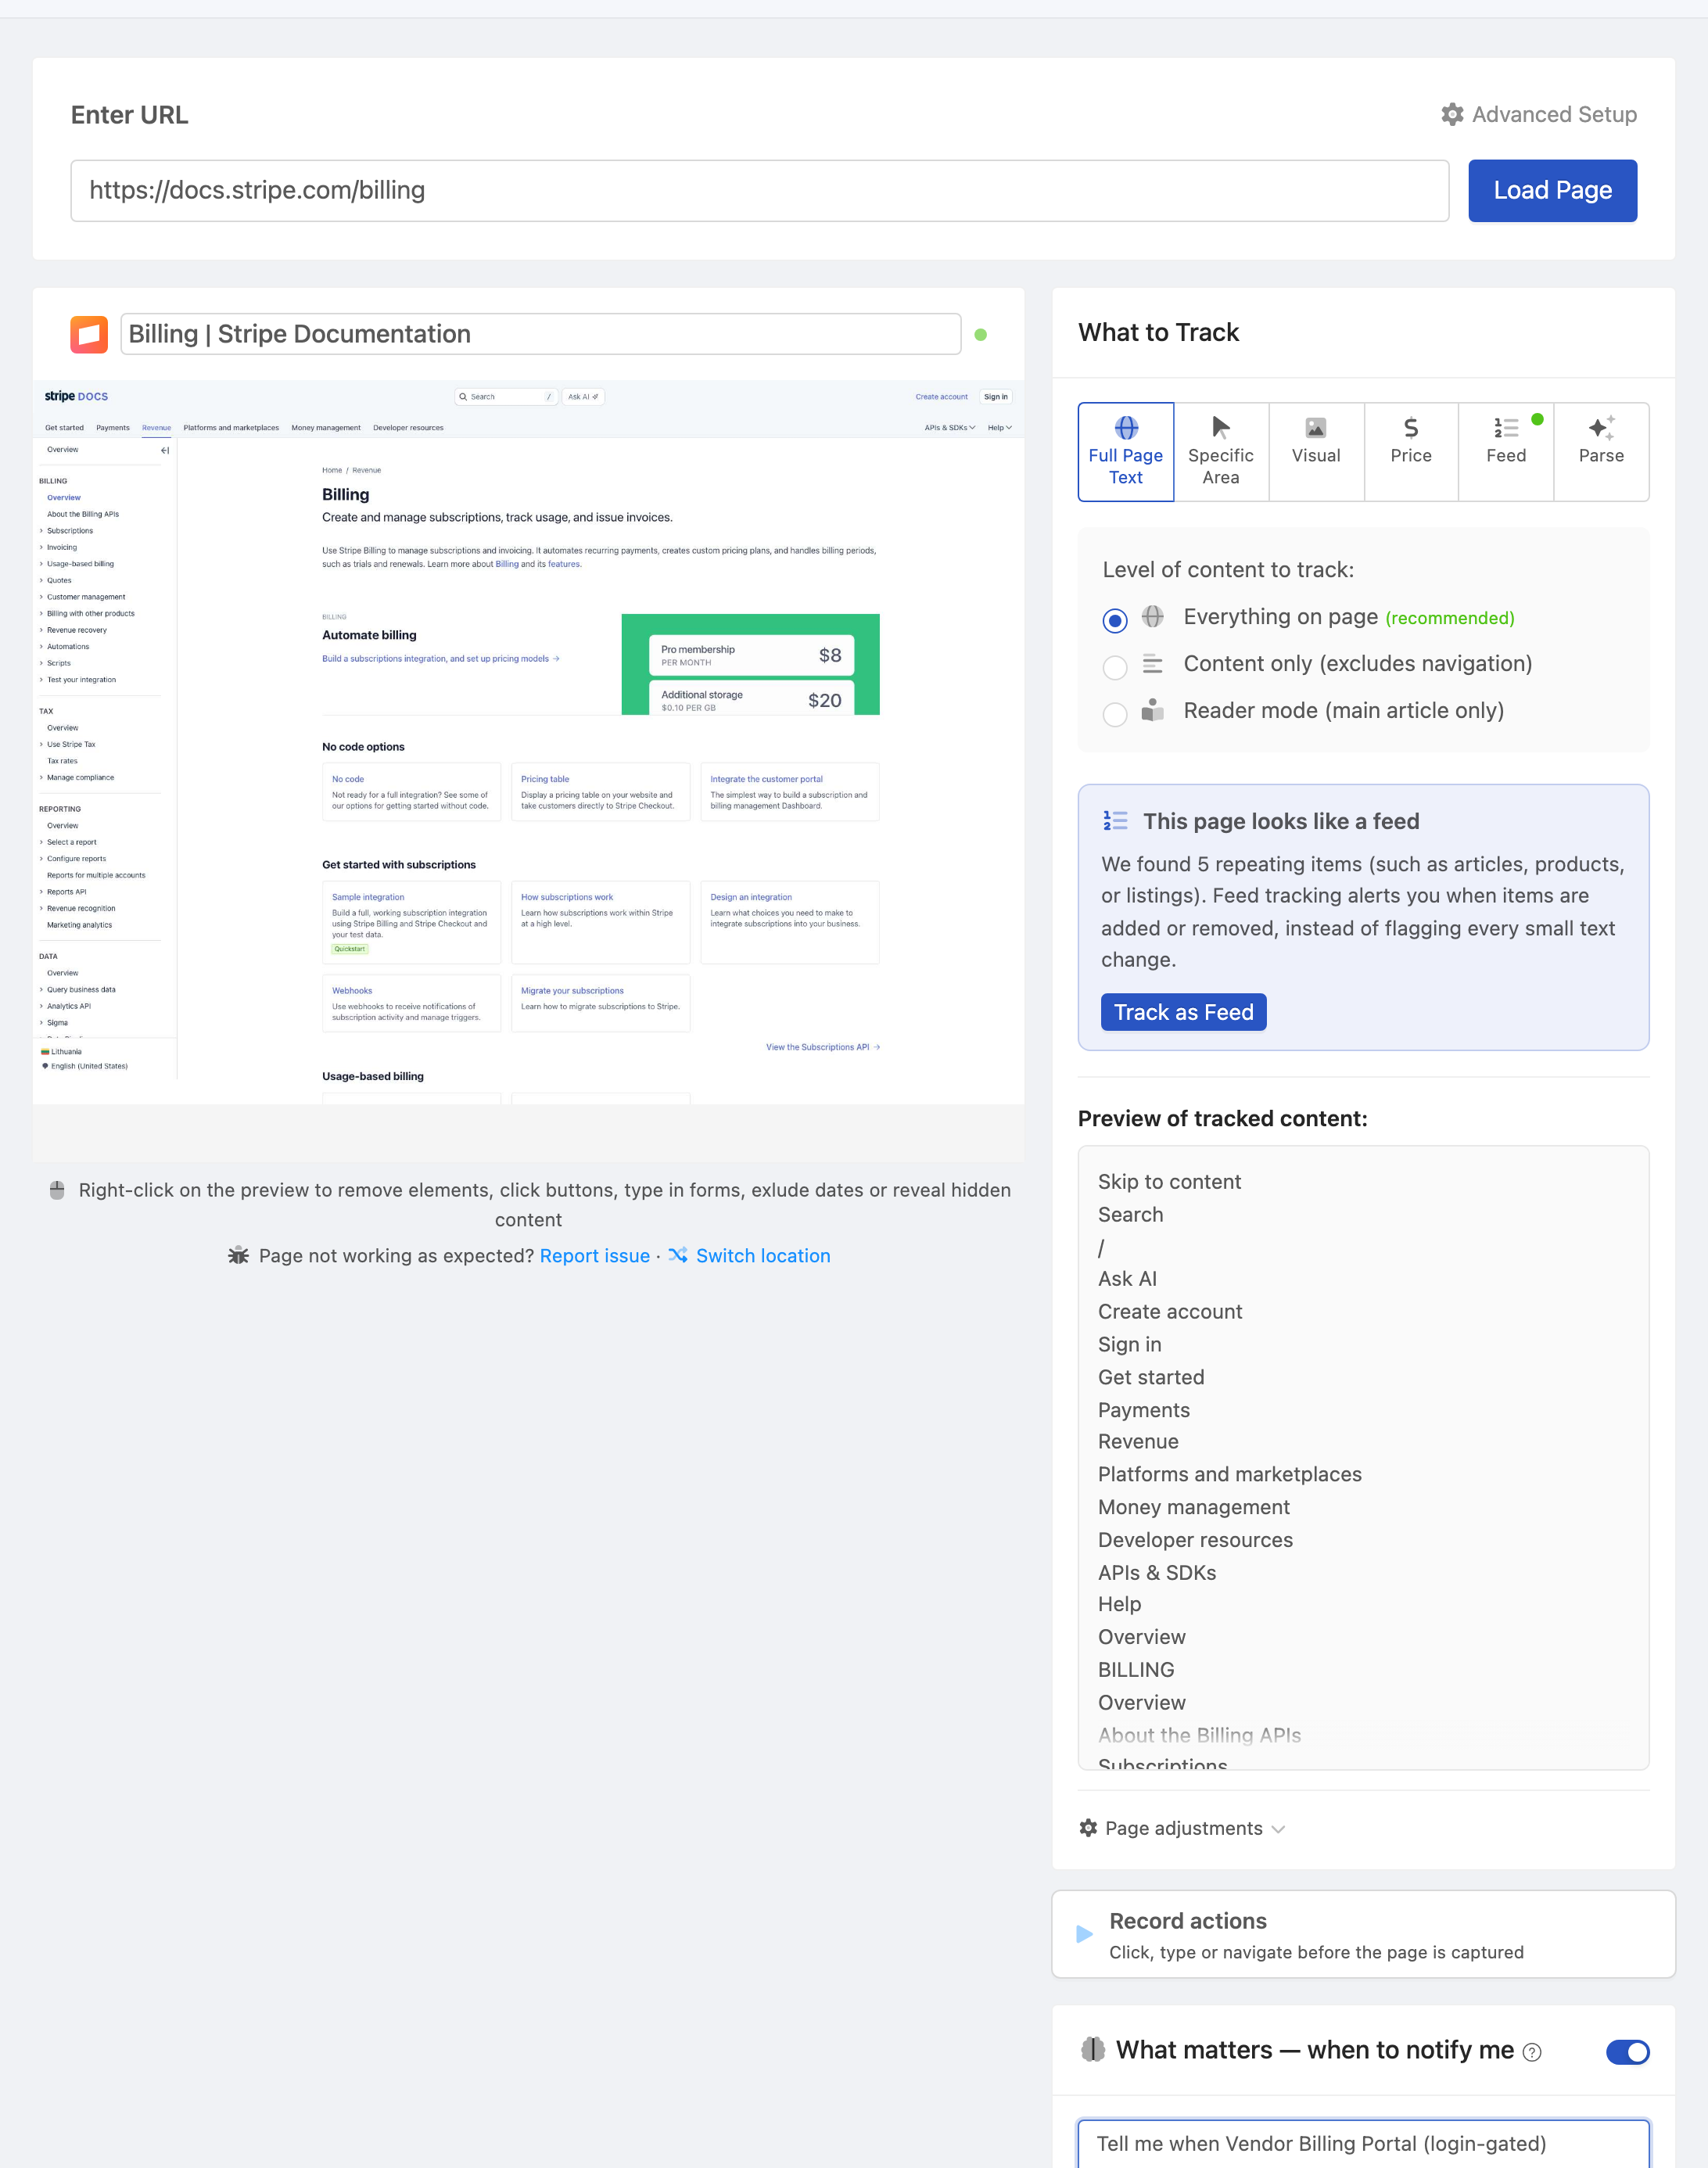Click the green status dot by page title

tap(980, 335)
